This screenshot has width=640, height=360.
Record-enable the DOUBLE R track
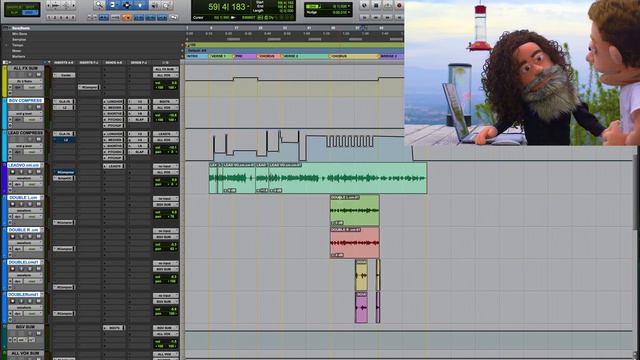click(x=12, y=236)
